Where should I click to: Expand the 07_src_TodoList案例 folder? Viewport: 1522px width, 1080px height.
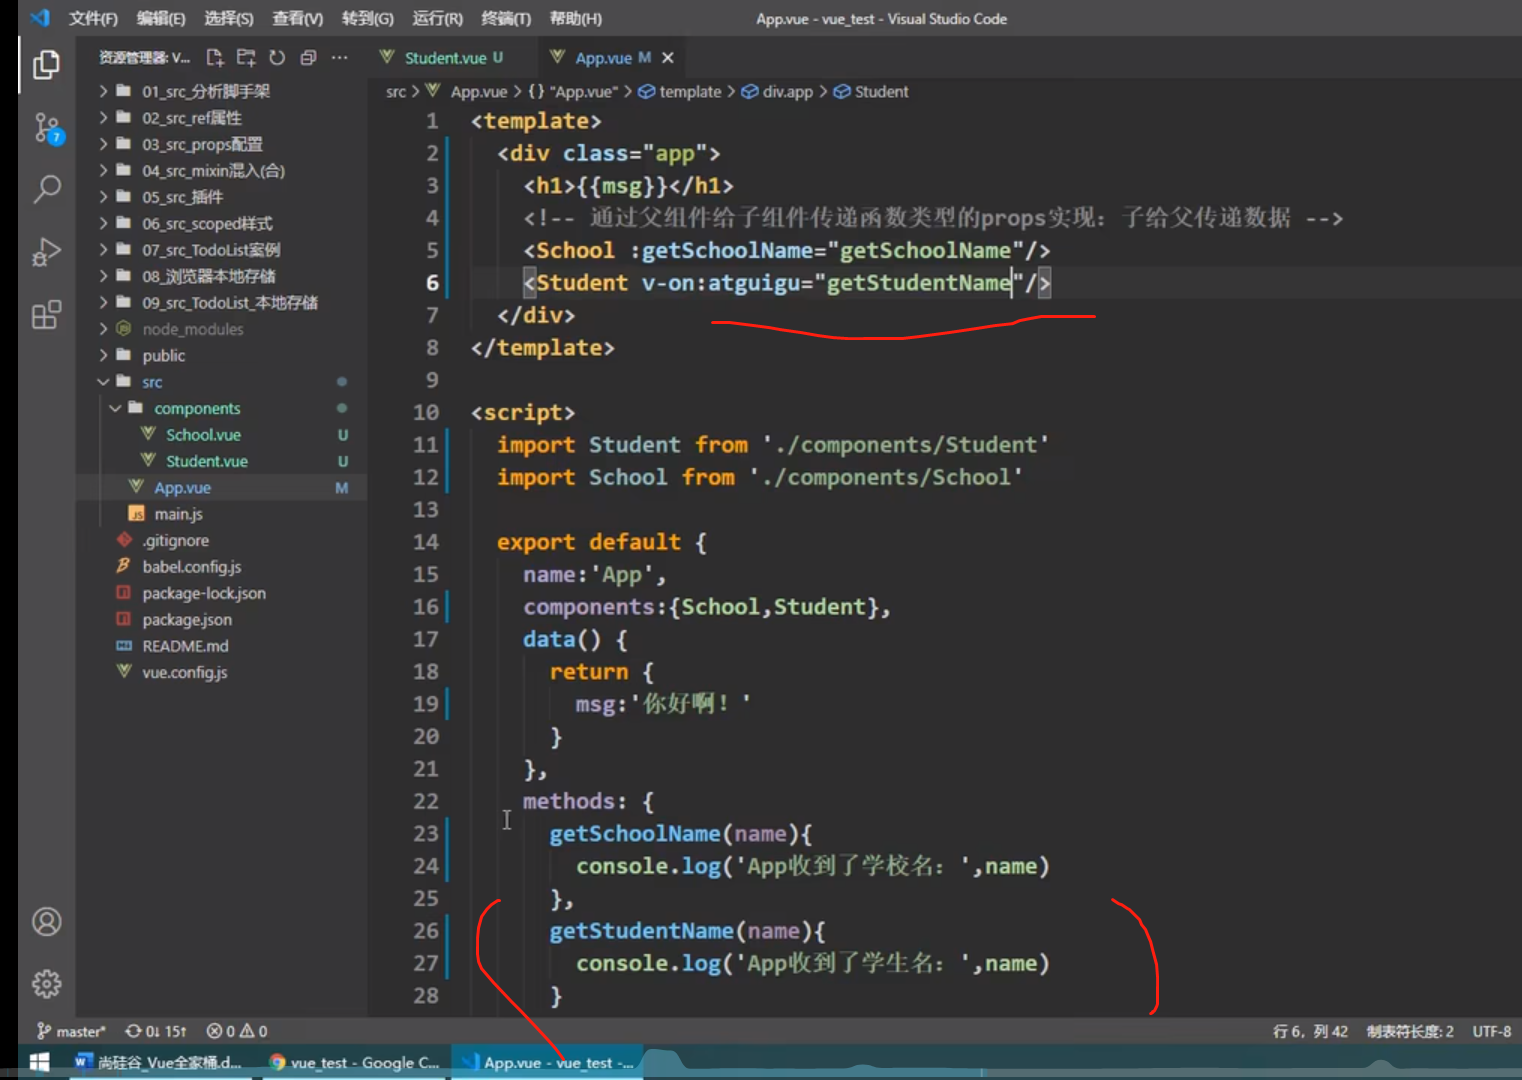point(210,250)
